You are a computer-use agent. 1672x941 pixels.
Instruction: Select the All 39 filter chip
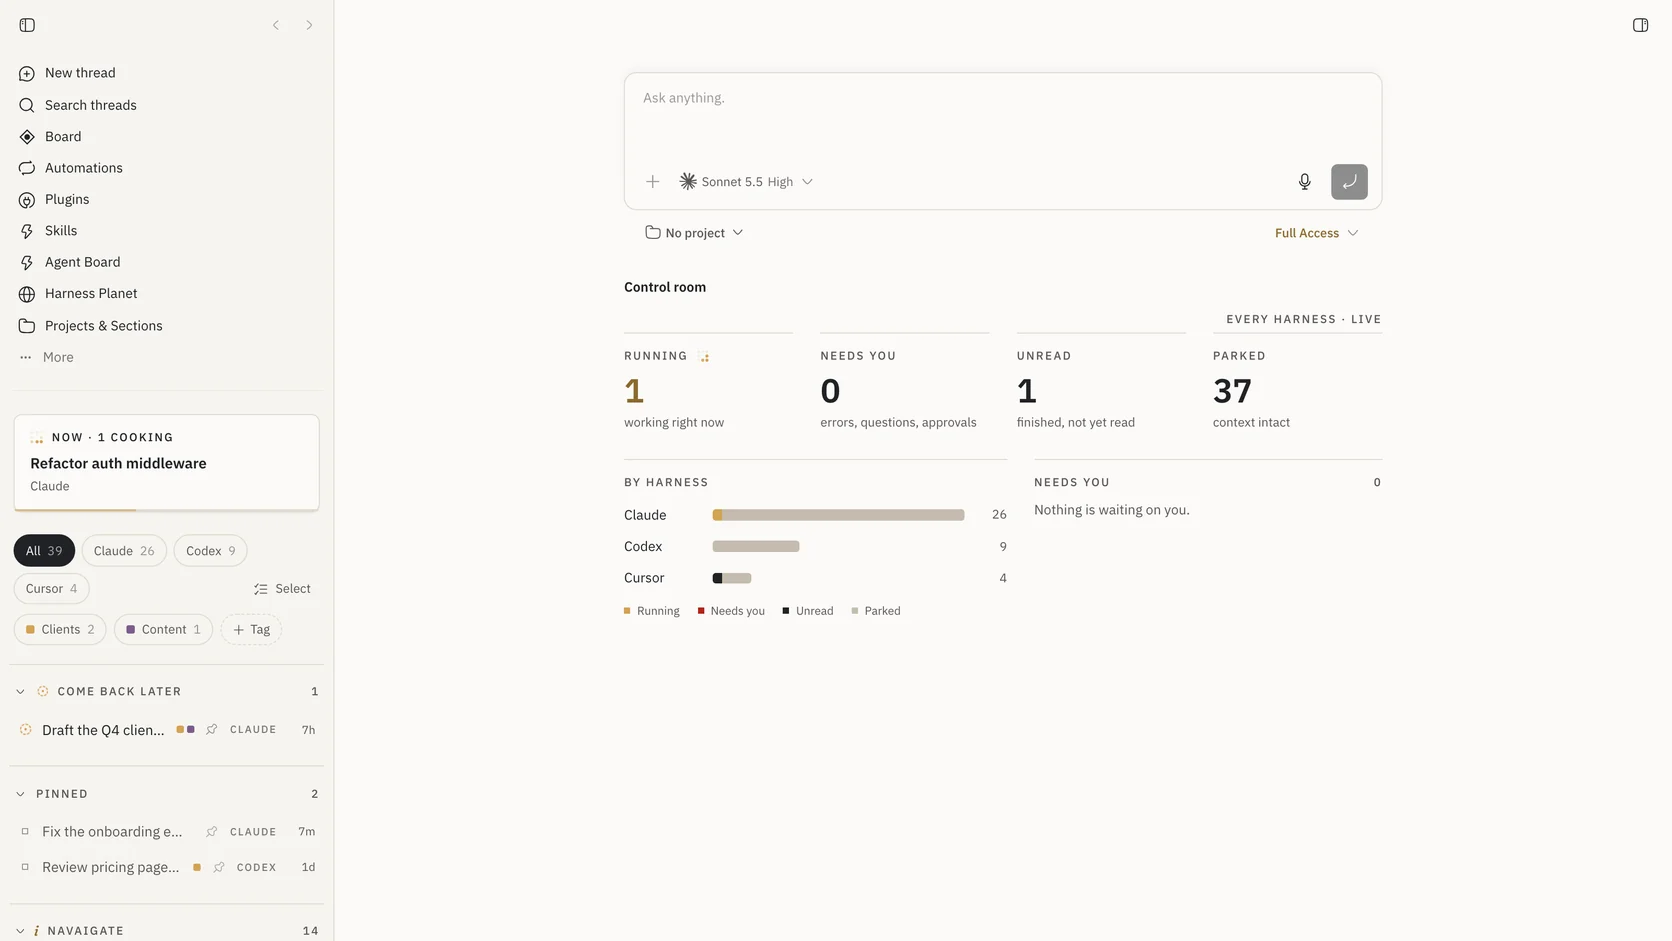tap(44, 551)
